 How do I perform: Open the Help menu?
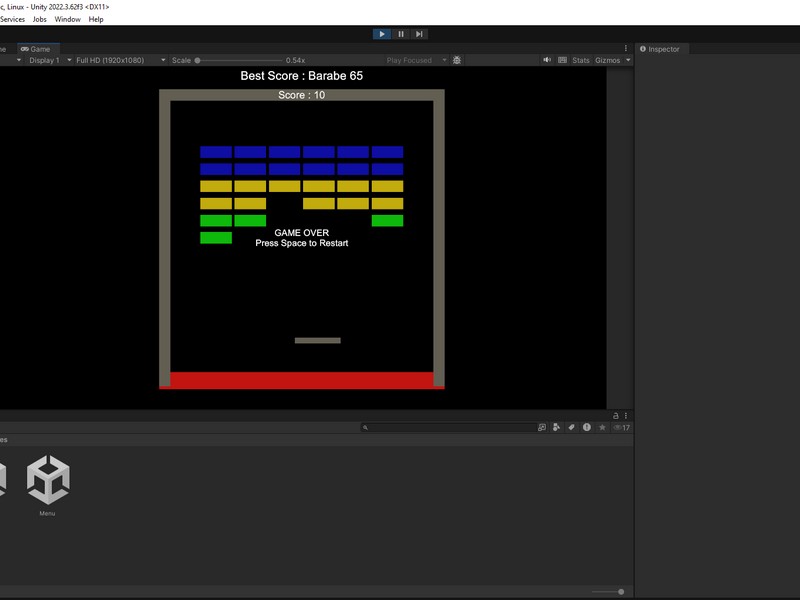pos(96,19)
